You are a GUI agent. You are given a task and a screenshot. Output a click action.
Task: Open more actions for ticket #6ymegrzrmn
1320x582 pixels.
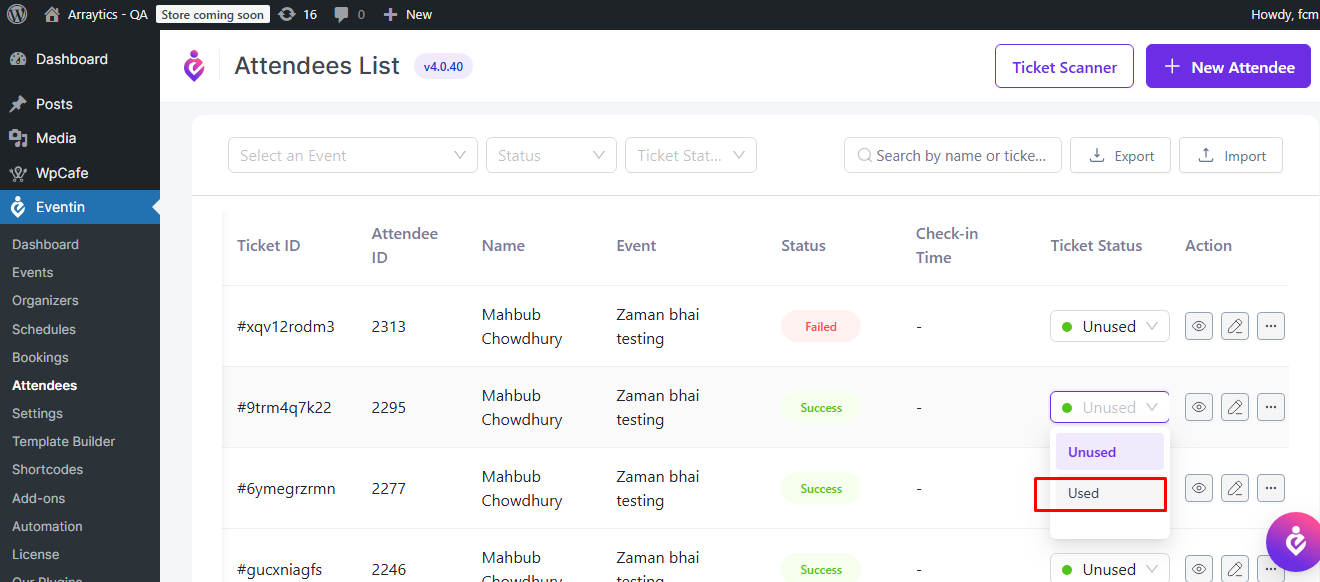point(1271,488)
